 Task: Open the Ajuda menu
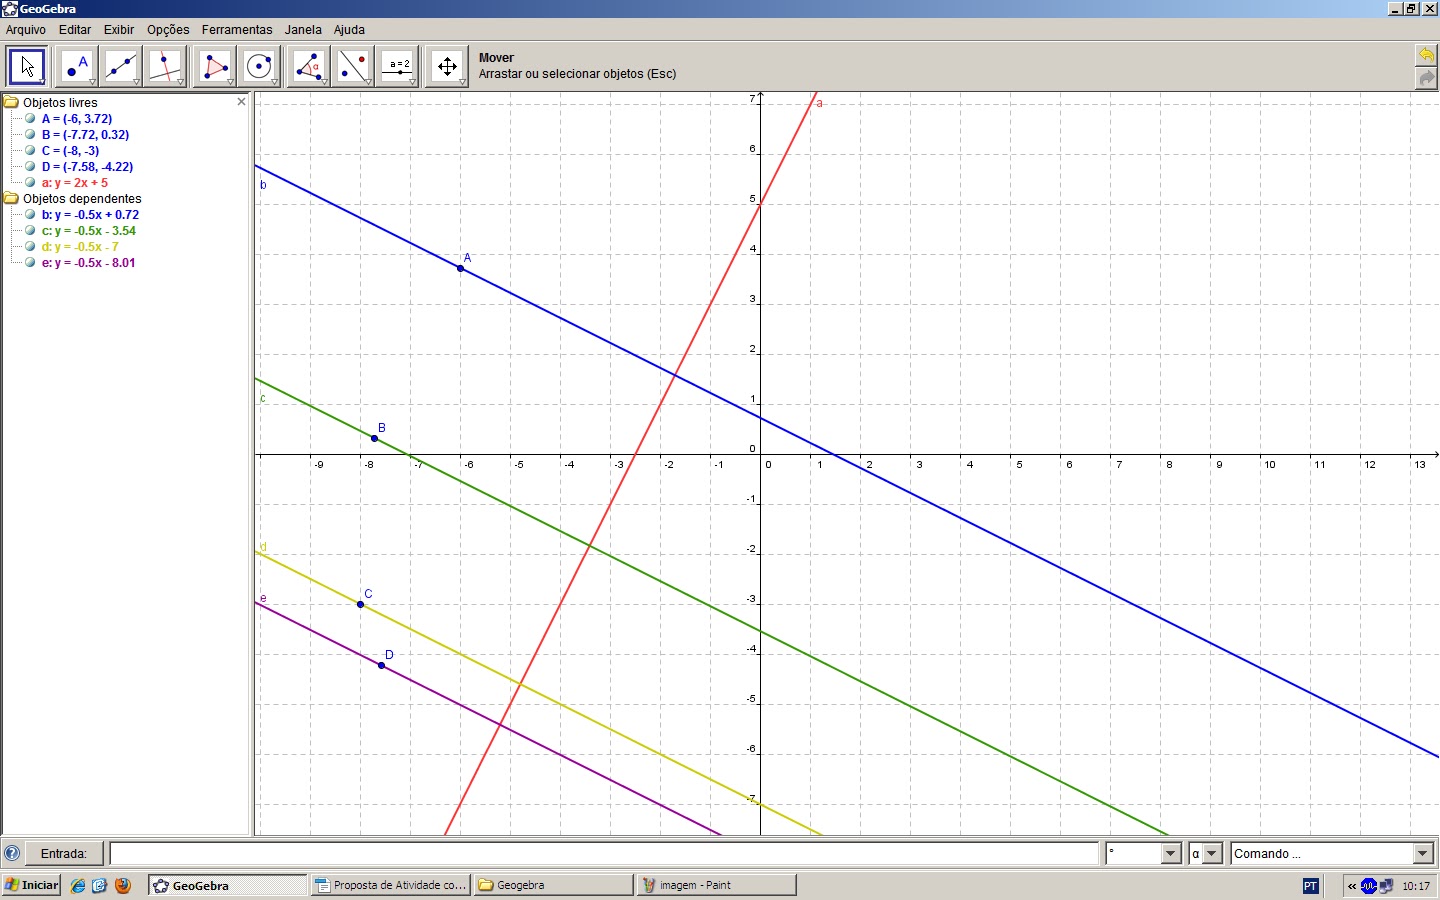(349, 30)
